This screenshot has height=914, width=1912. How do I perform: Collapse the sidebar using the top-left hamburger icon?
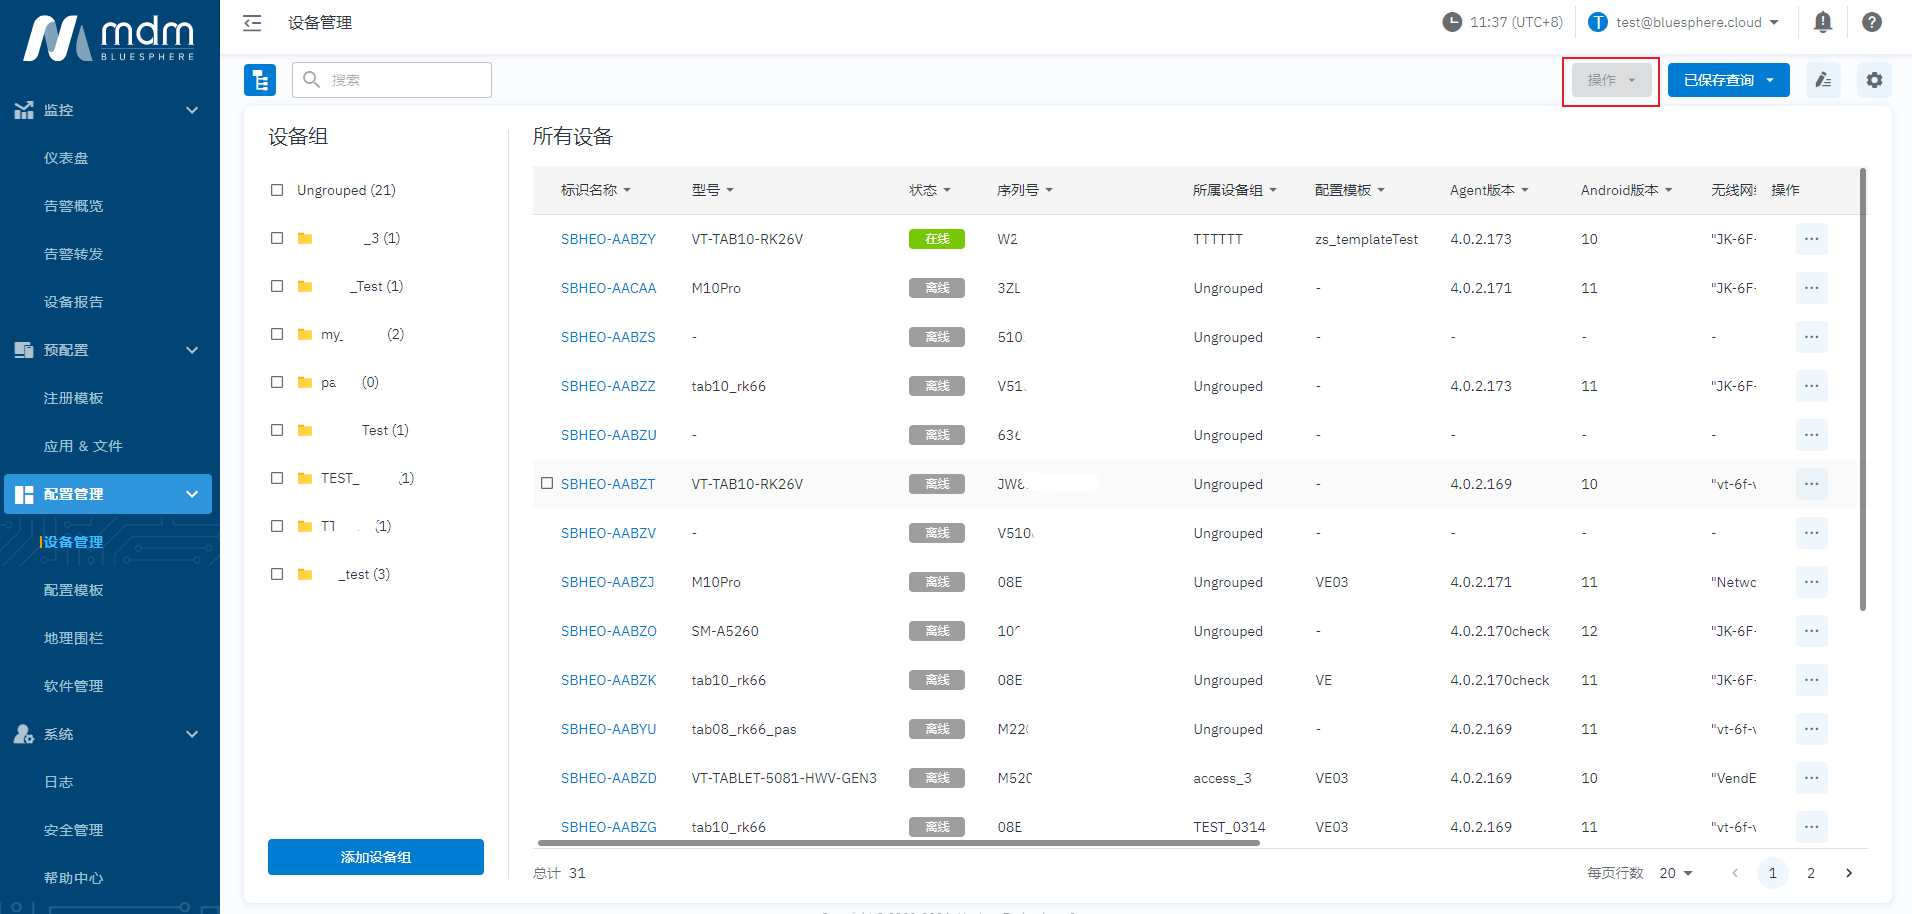252,22
